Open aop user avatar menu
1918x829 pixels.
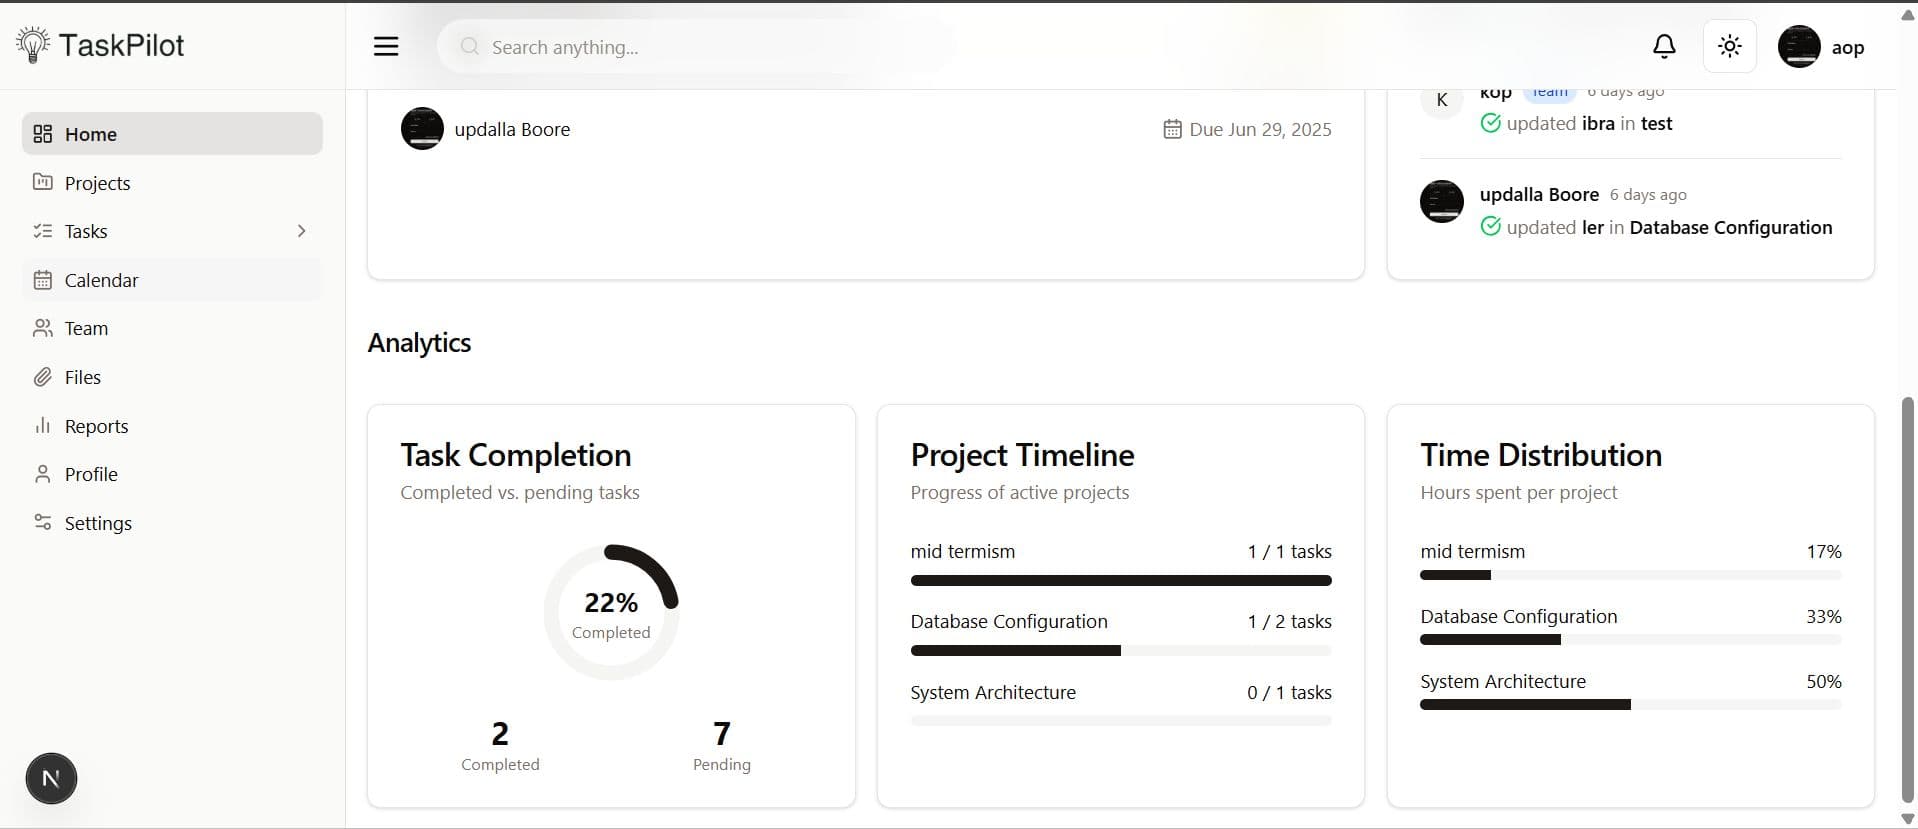coord(1799,47)
